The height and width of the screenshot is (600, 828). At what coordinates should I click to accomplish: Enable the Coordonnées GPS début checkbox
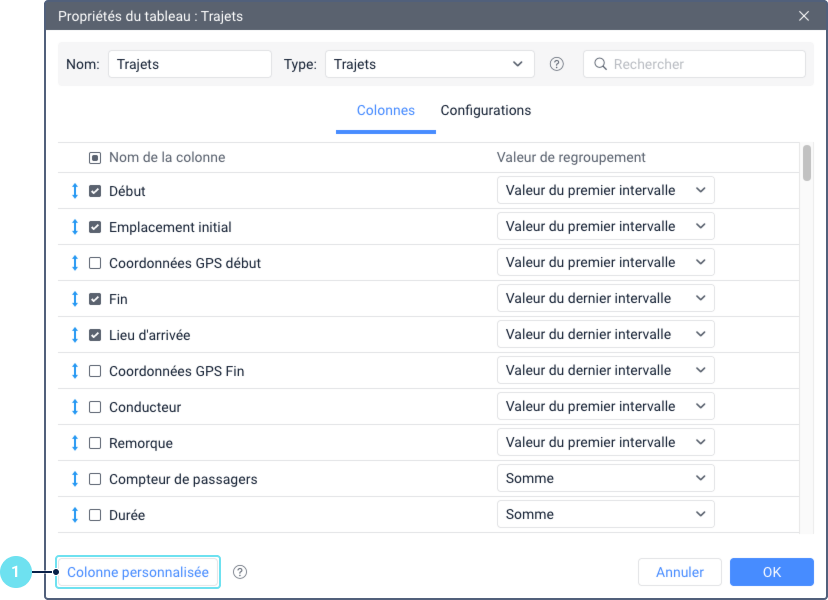point(95,263)
